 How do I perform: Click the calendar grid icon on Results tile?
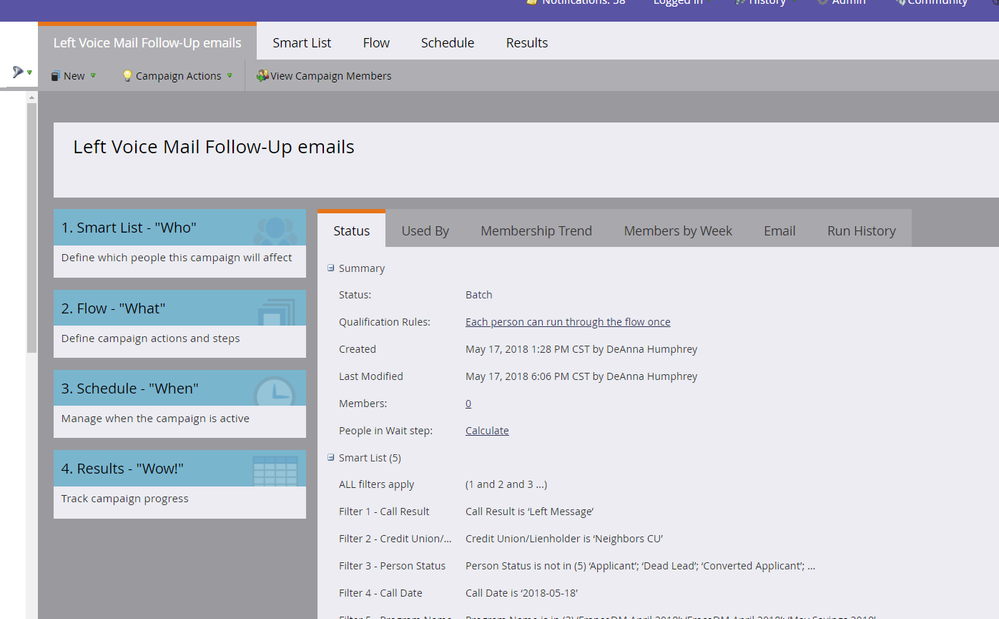[x=275, y=469]
